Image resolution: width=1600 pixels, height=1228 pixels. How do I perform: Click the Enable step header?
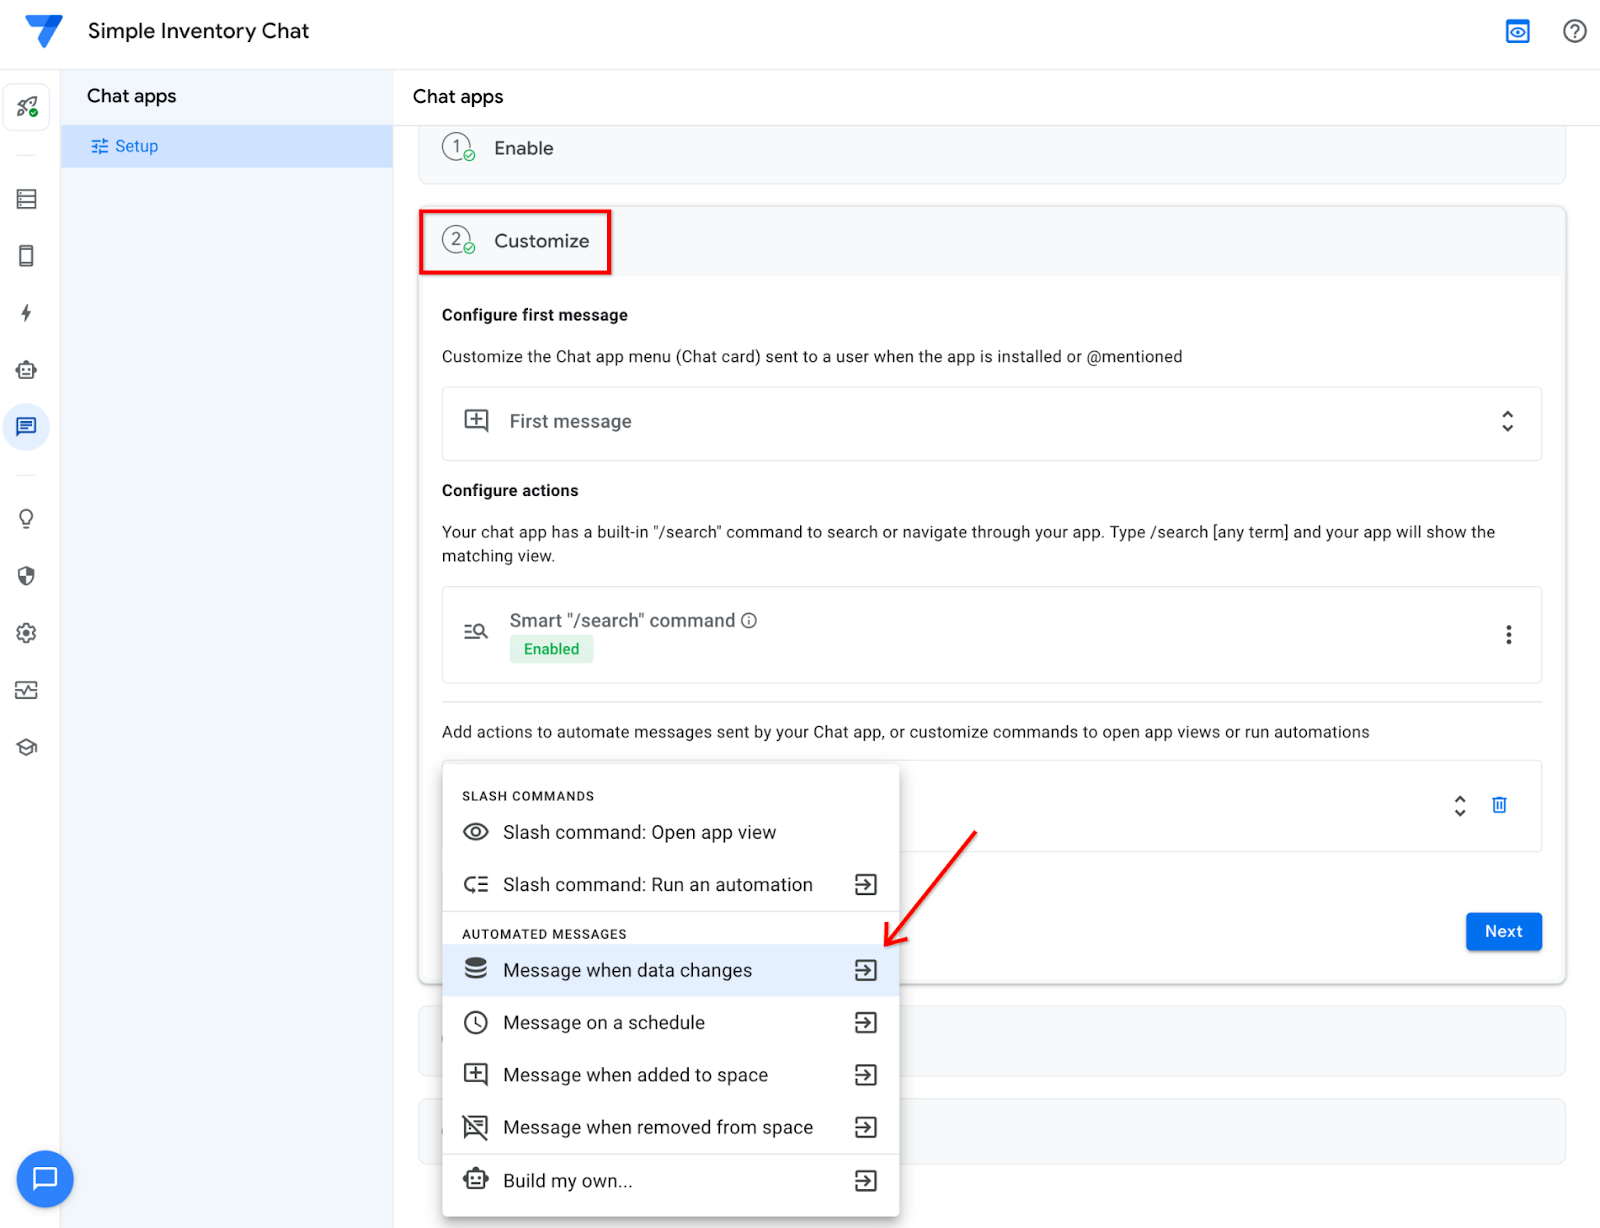click(x=524, y=148)
